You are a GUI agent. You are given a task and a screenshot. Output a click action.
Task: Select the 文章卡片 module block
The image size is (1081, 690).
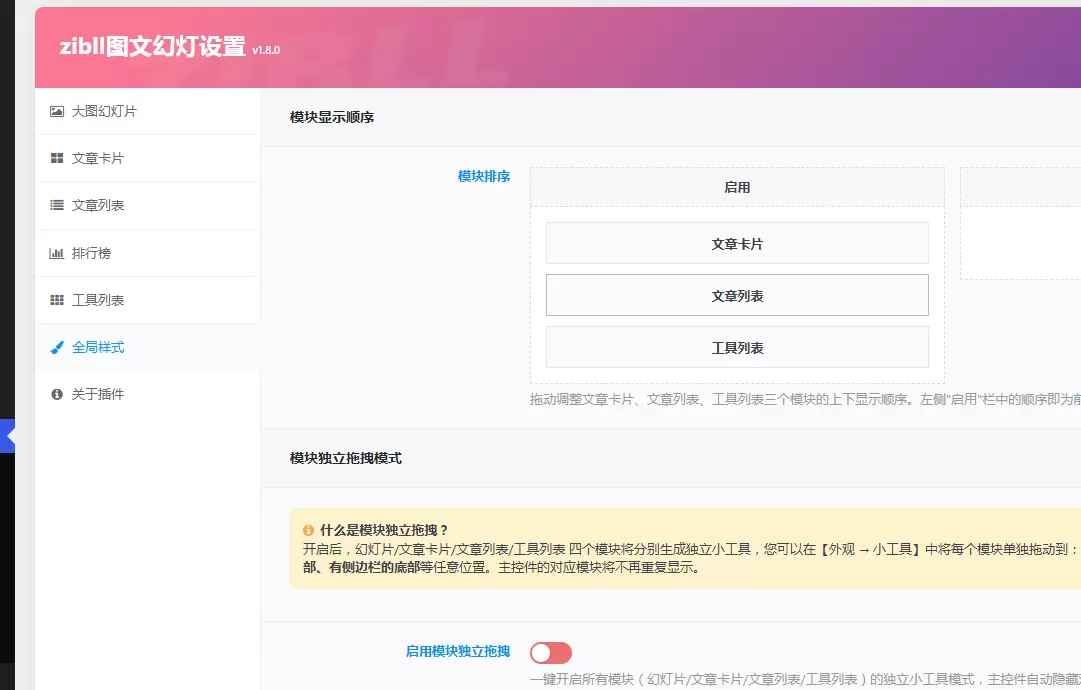pyautogui.click(x=737, y=243)
